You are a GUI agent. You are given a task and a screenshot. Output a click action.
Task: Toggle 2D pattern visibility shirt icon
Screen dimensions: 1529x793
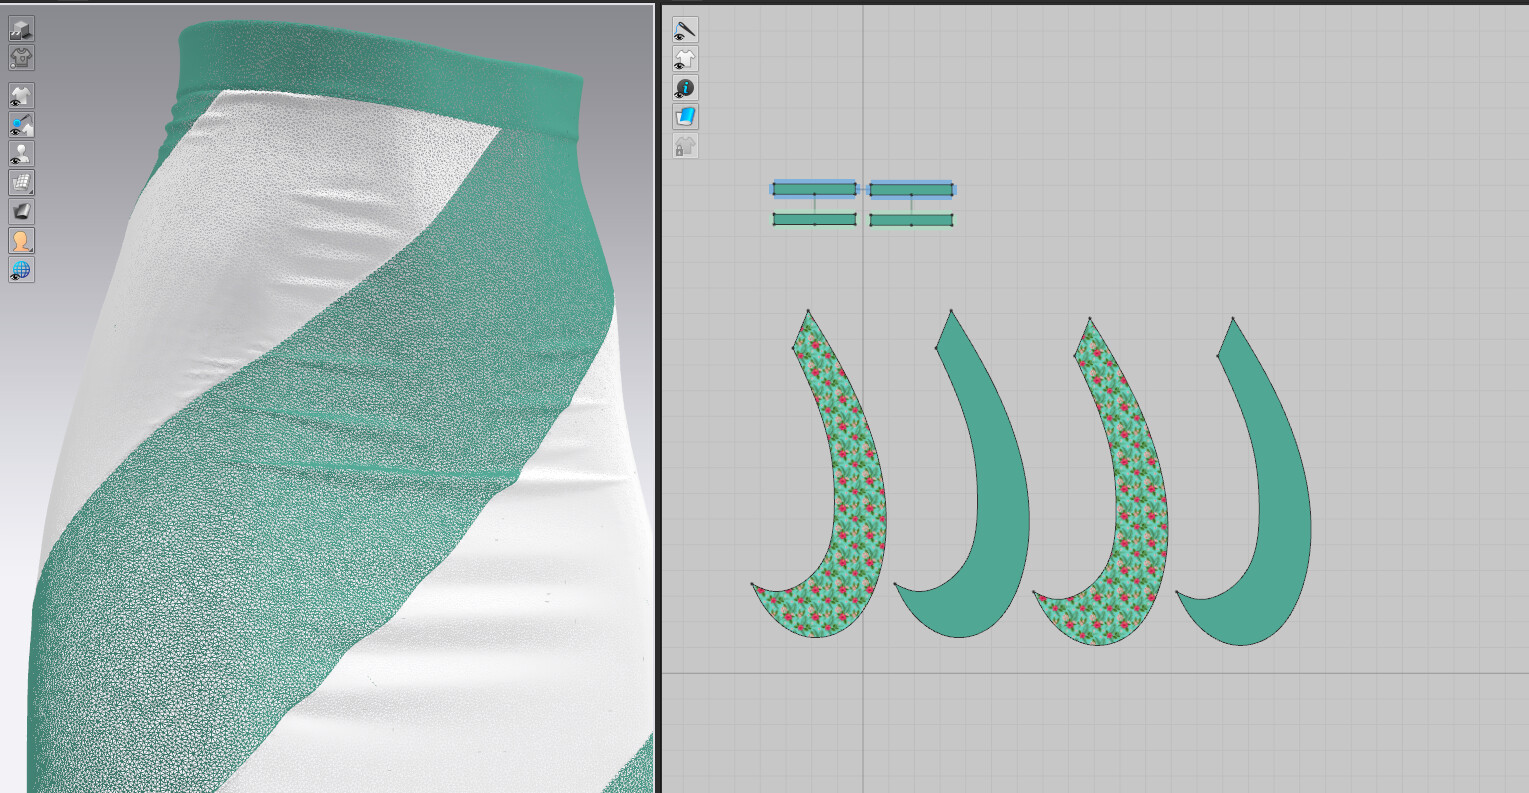point(685,59)
